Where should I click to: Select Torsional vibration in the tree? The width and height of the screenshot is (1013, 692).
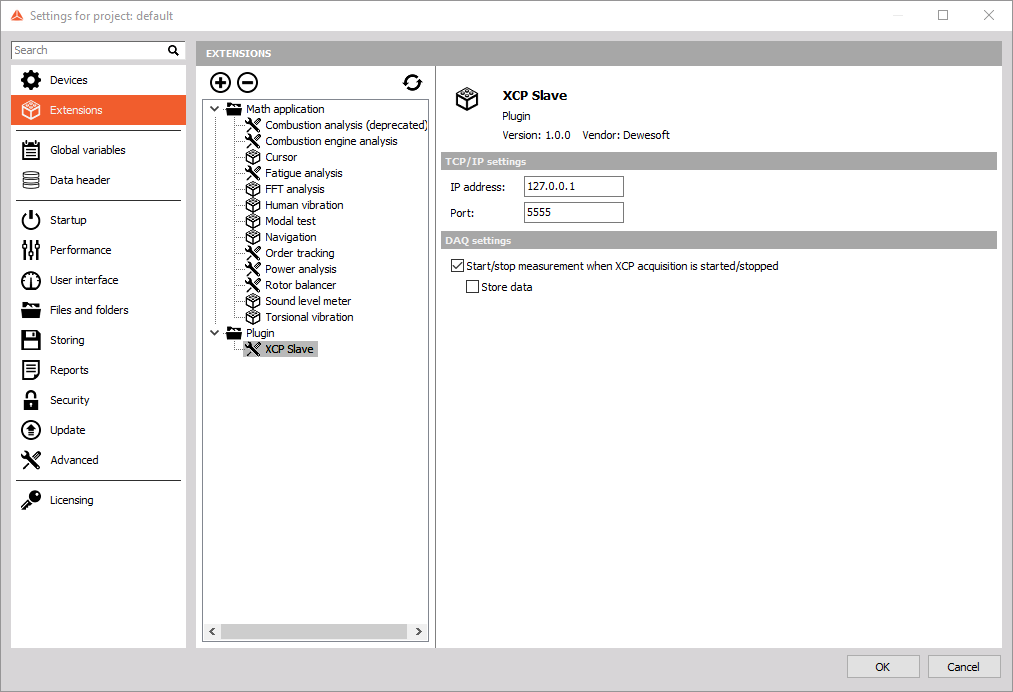click(309, 317)
